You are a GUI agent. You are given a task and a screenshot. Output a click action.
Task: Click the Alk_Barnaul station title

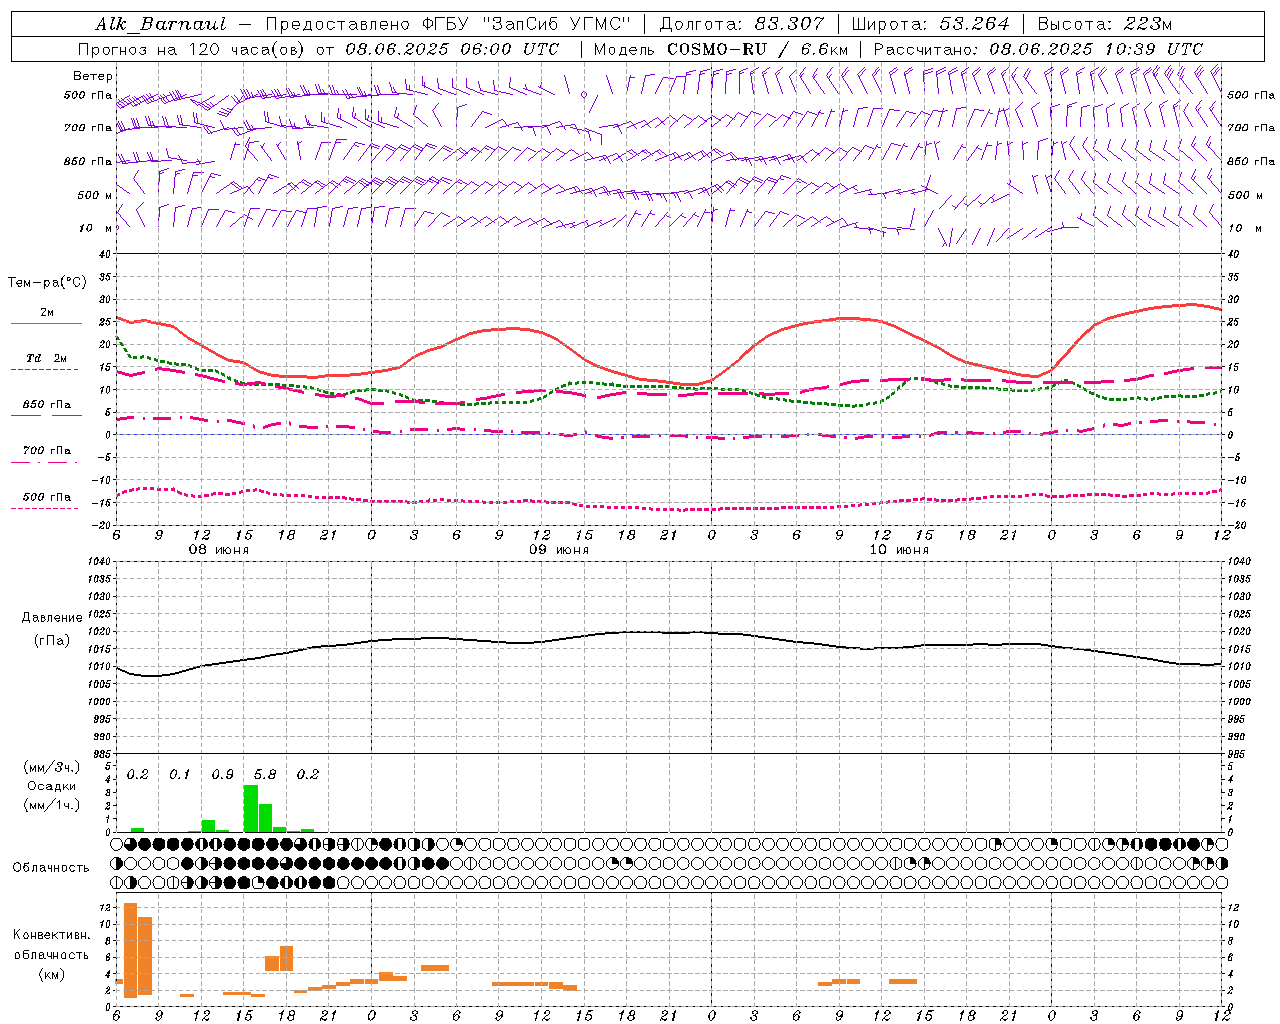(x=160, y=24)
